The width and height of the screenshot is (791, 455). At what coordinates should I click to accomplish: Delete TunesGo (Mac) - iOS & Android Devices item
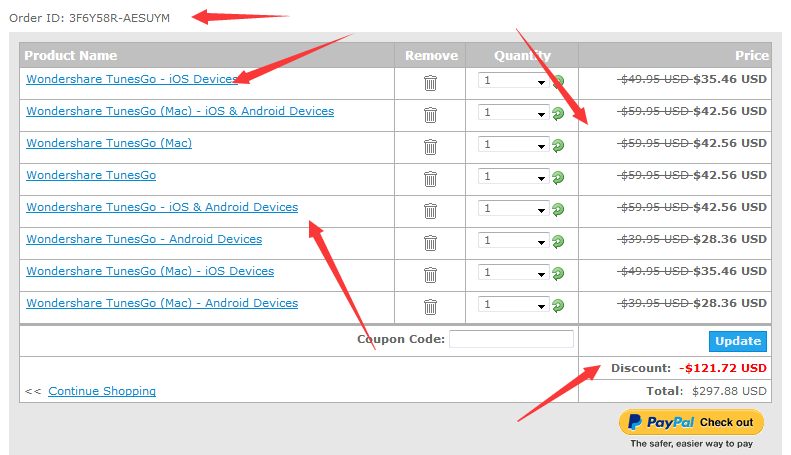430,115
